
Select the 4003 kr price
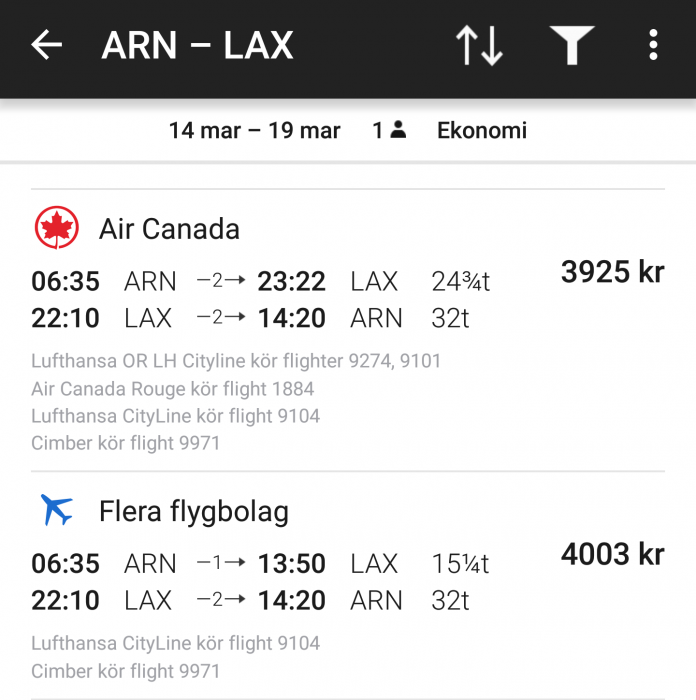point(612,554)
